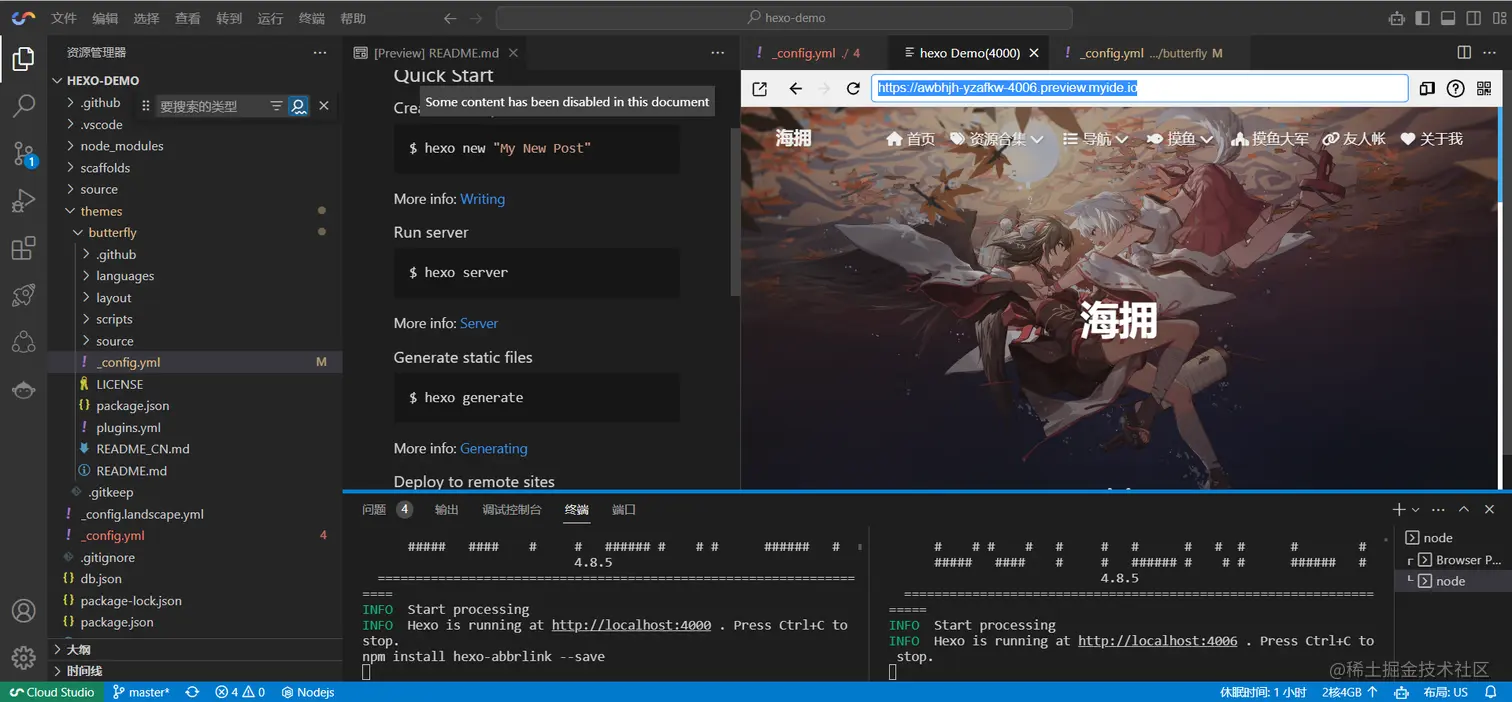Open preview in external browser icon
Screen dimensions: 1512x702
click(x=759, y=89)
